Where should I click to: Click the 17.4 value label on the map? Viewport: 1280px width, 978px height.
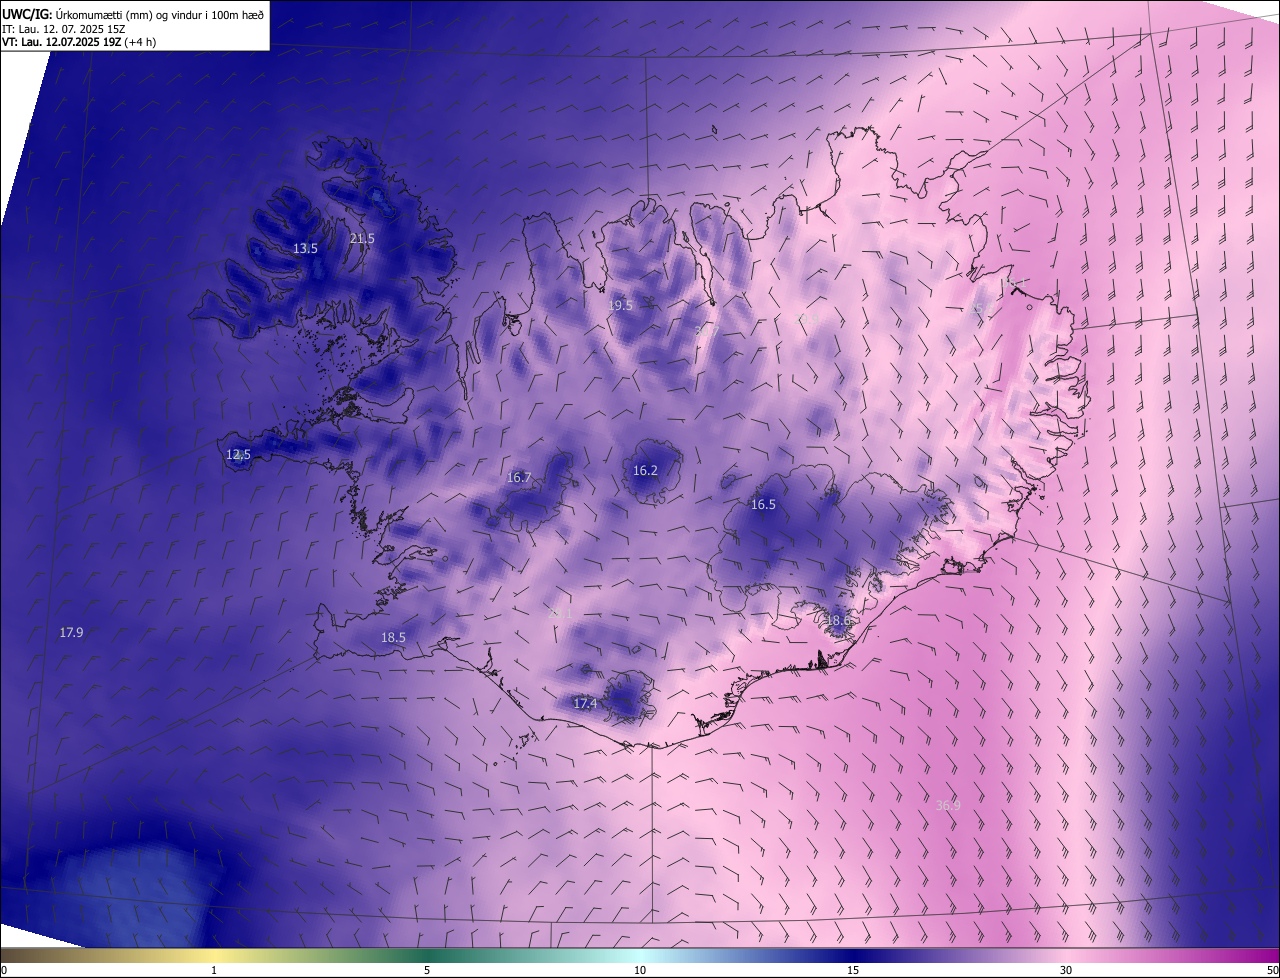(585, 703)
